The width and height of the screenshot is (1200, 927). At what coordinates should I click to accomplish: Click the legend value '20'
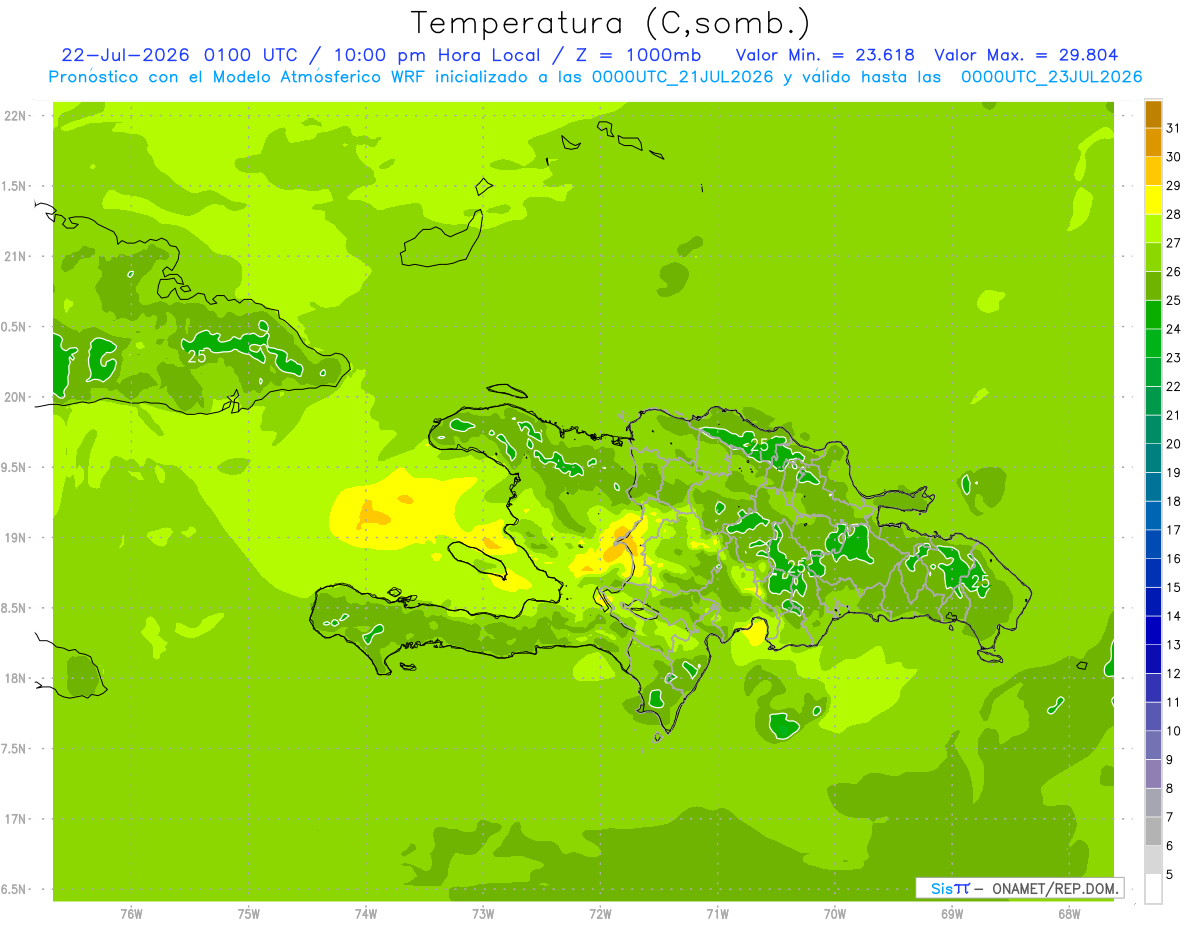[1174, 444]
